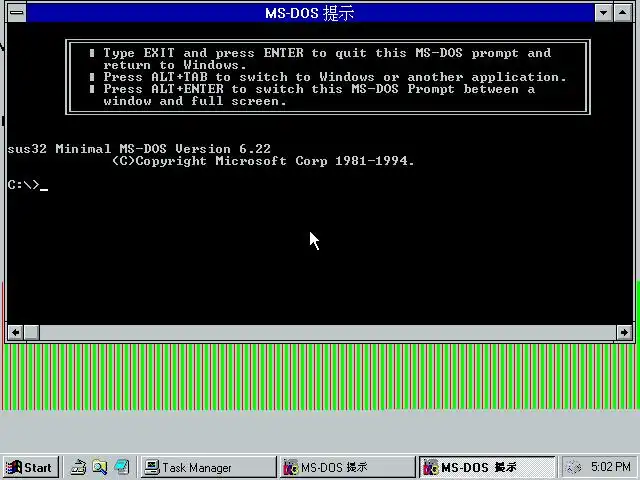Click the horizontal scrollbar right arrow
Screen dimensions: 640x480
(624, 332)
